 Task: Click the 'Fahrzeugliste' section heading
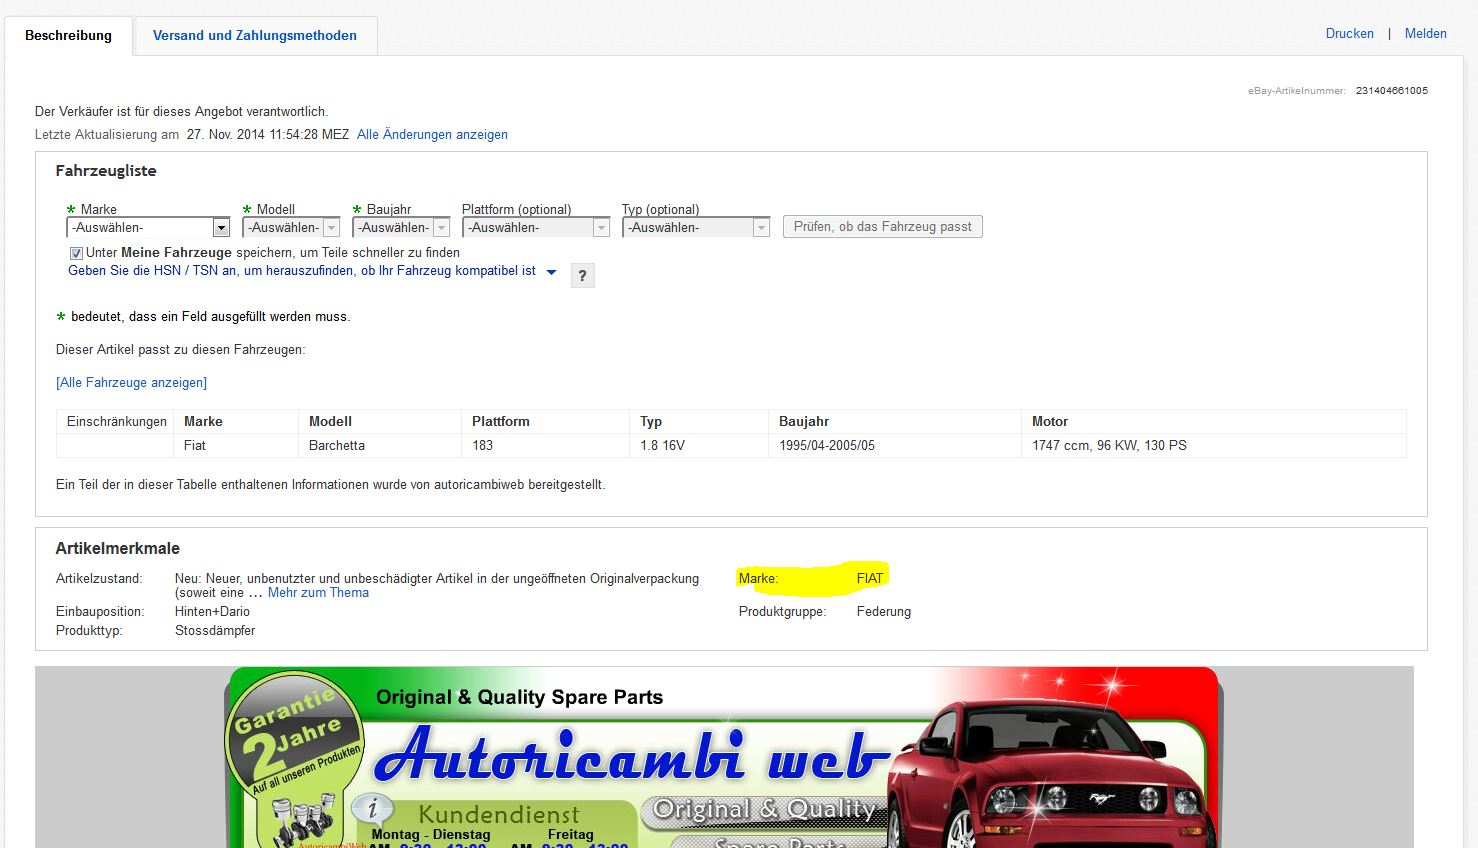[x=106, y=170]
